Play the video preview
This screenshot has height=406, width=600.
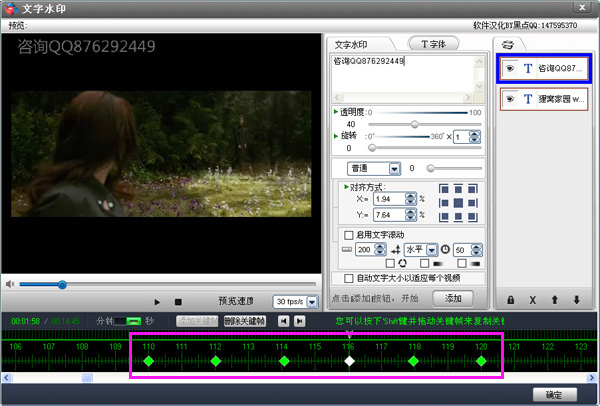tap(157, 302)
